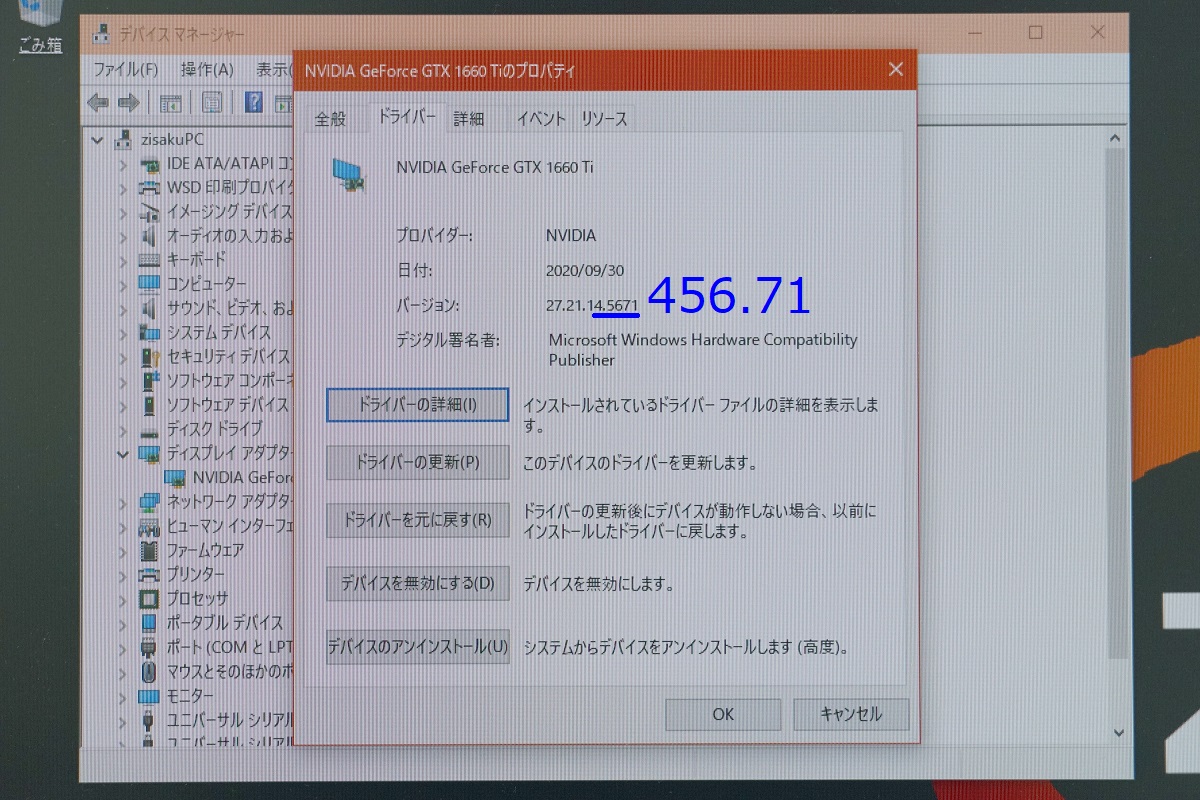Select the zisakuPC label in the tree

(x=172, y=139)
